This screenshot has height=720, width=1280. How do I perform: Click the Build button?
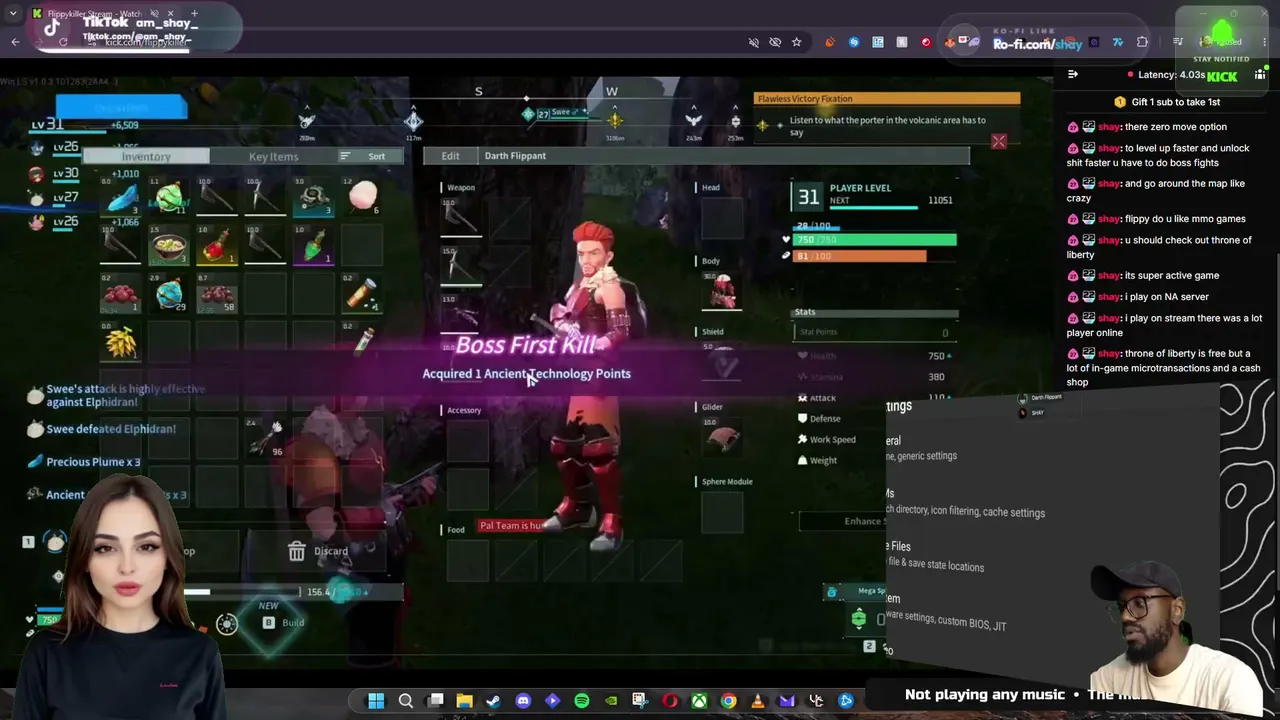tap(283, 622)
